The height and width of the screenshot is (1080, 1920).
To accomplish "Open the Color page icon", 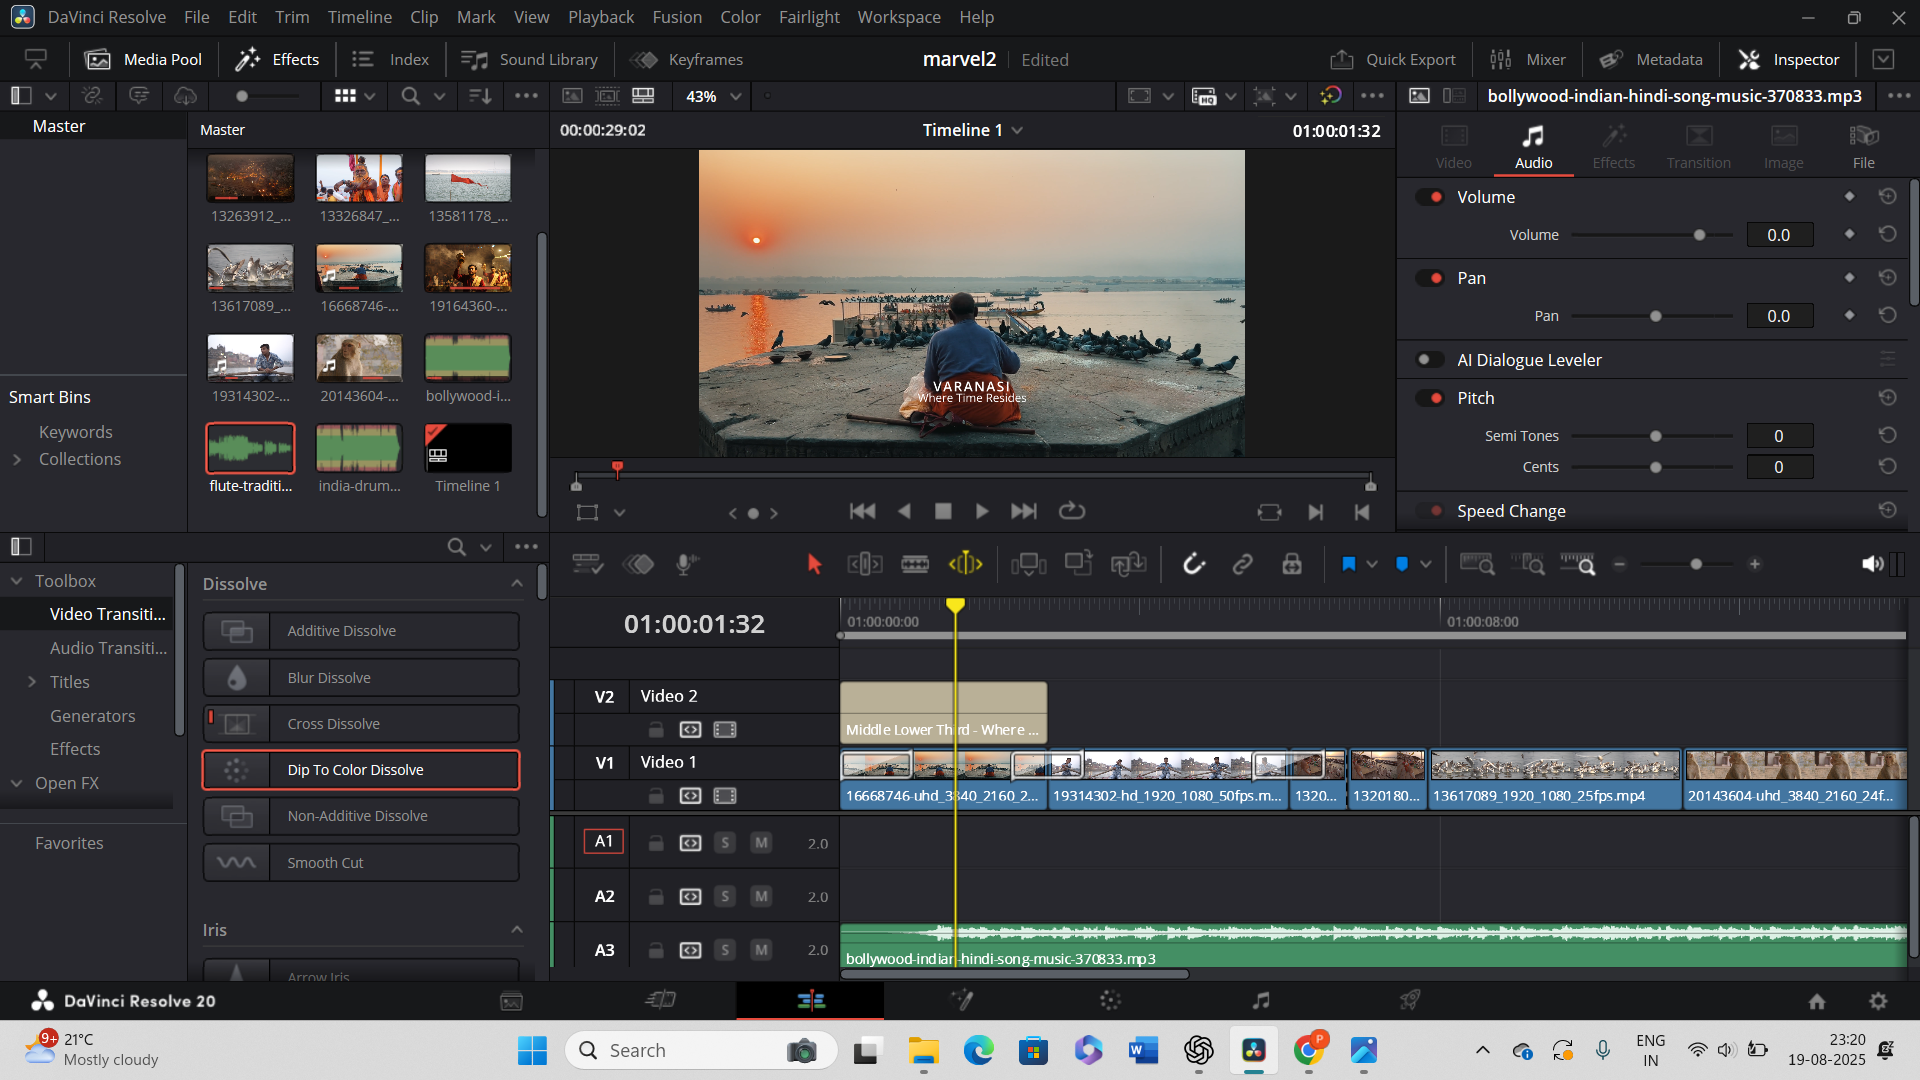I will click(1110, 1000).
